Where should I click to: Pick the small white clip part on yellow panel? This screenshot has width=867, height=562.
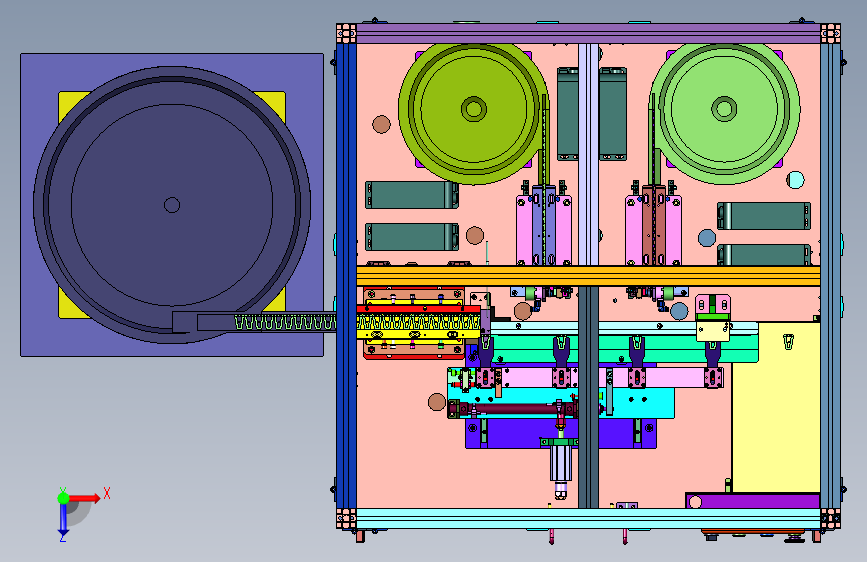click(x=788, y=341)
